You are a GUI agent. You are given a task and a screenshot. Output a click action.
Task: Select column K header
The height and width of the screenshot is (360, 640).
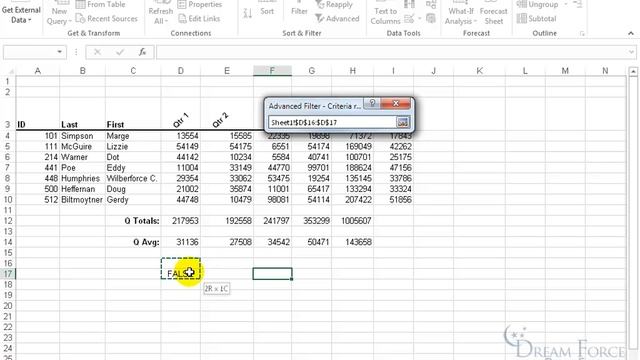point(480,71)
